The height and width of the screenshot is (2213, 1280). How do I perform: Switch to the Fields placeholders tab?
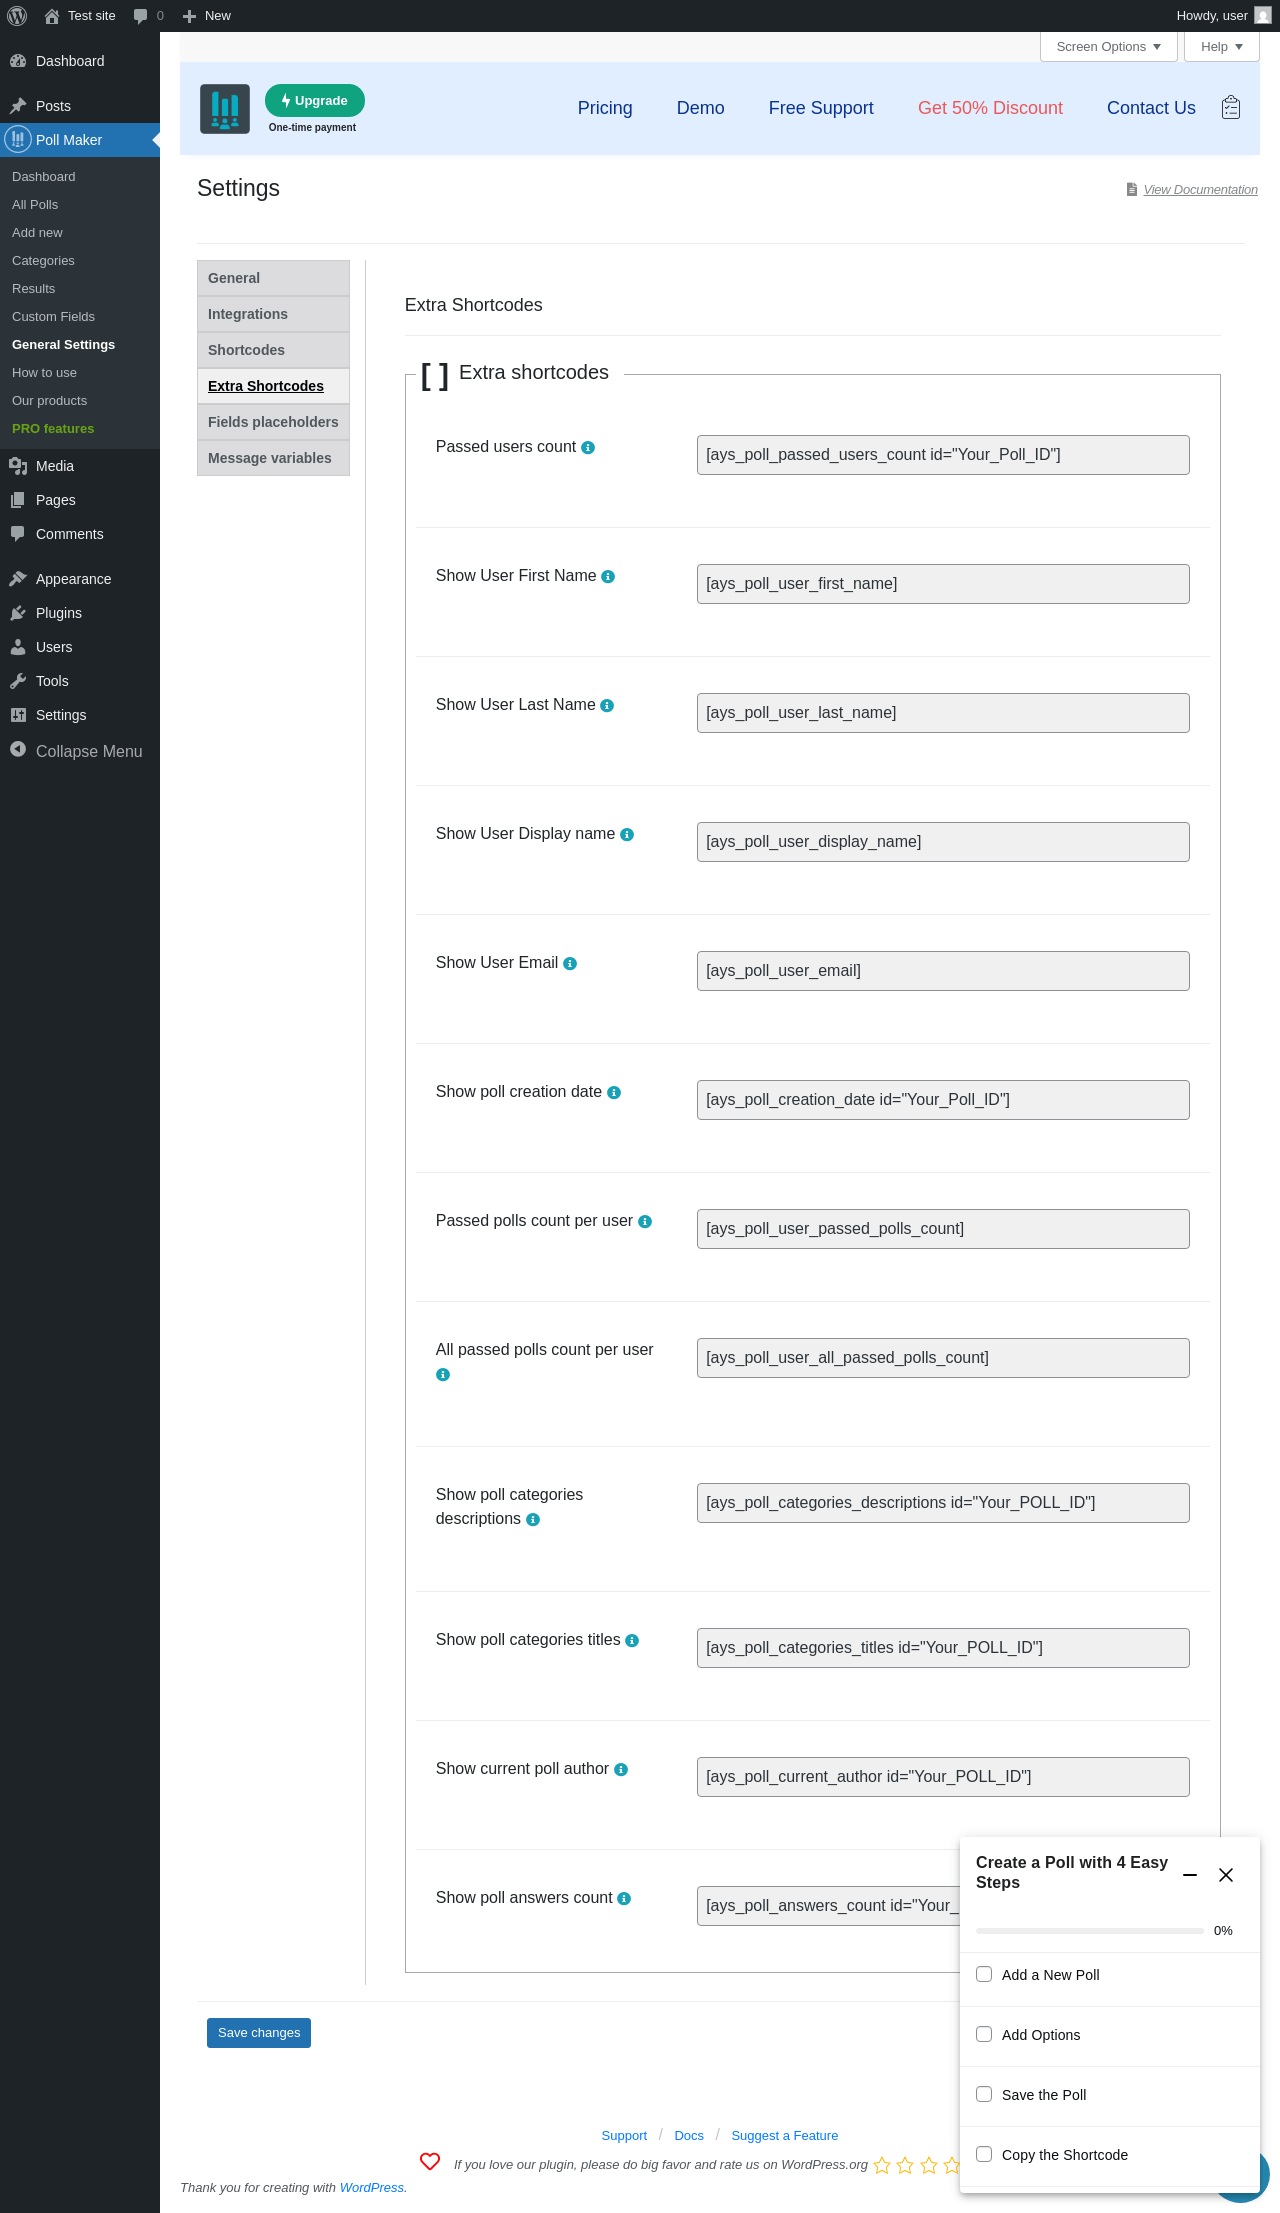pyautogui.click(x=273, y=422)
